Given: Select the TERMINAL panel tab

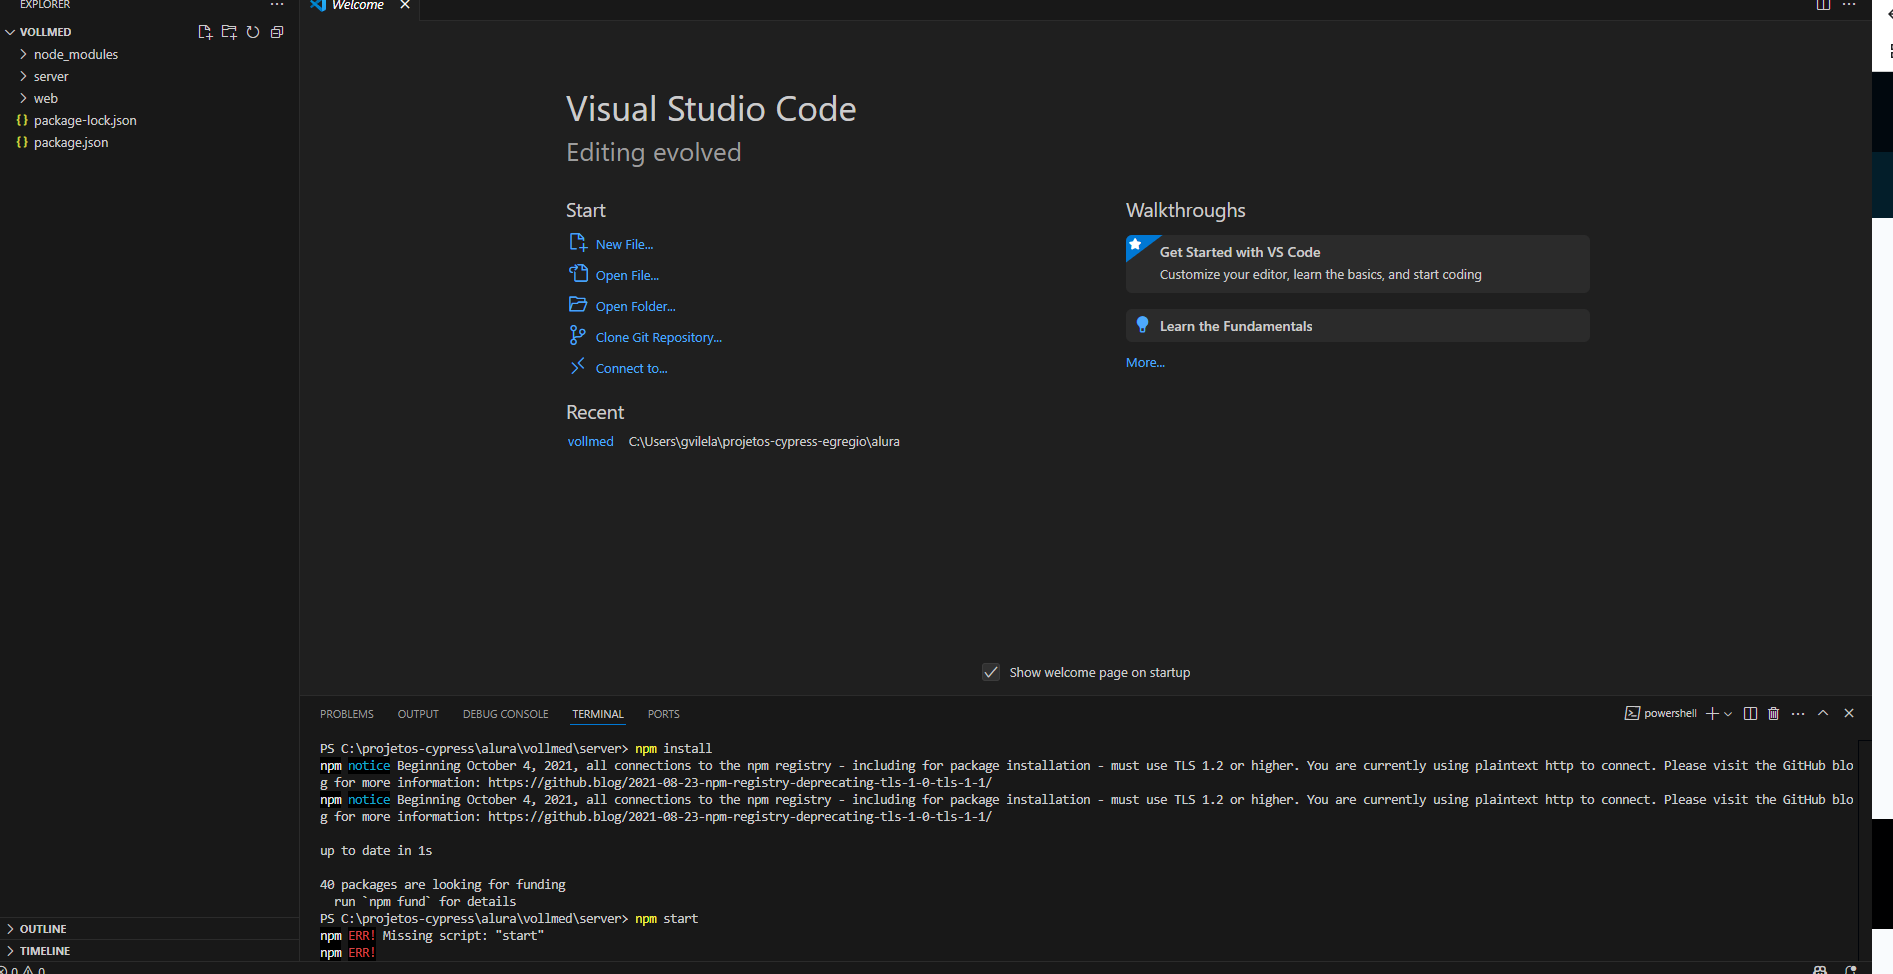Looking at the screenshot, I should [598, 714].
